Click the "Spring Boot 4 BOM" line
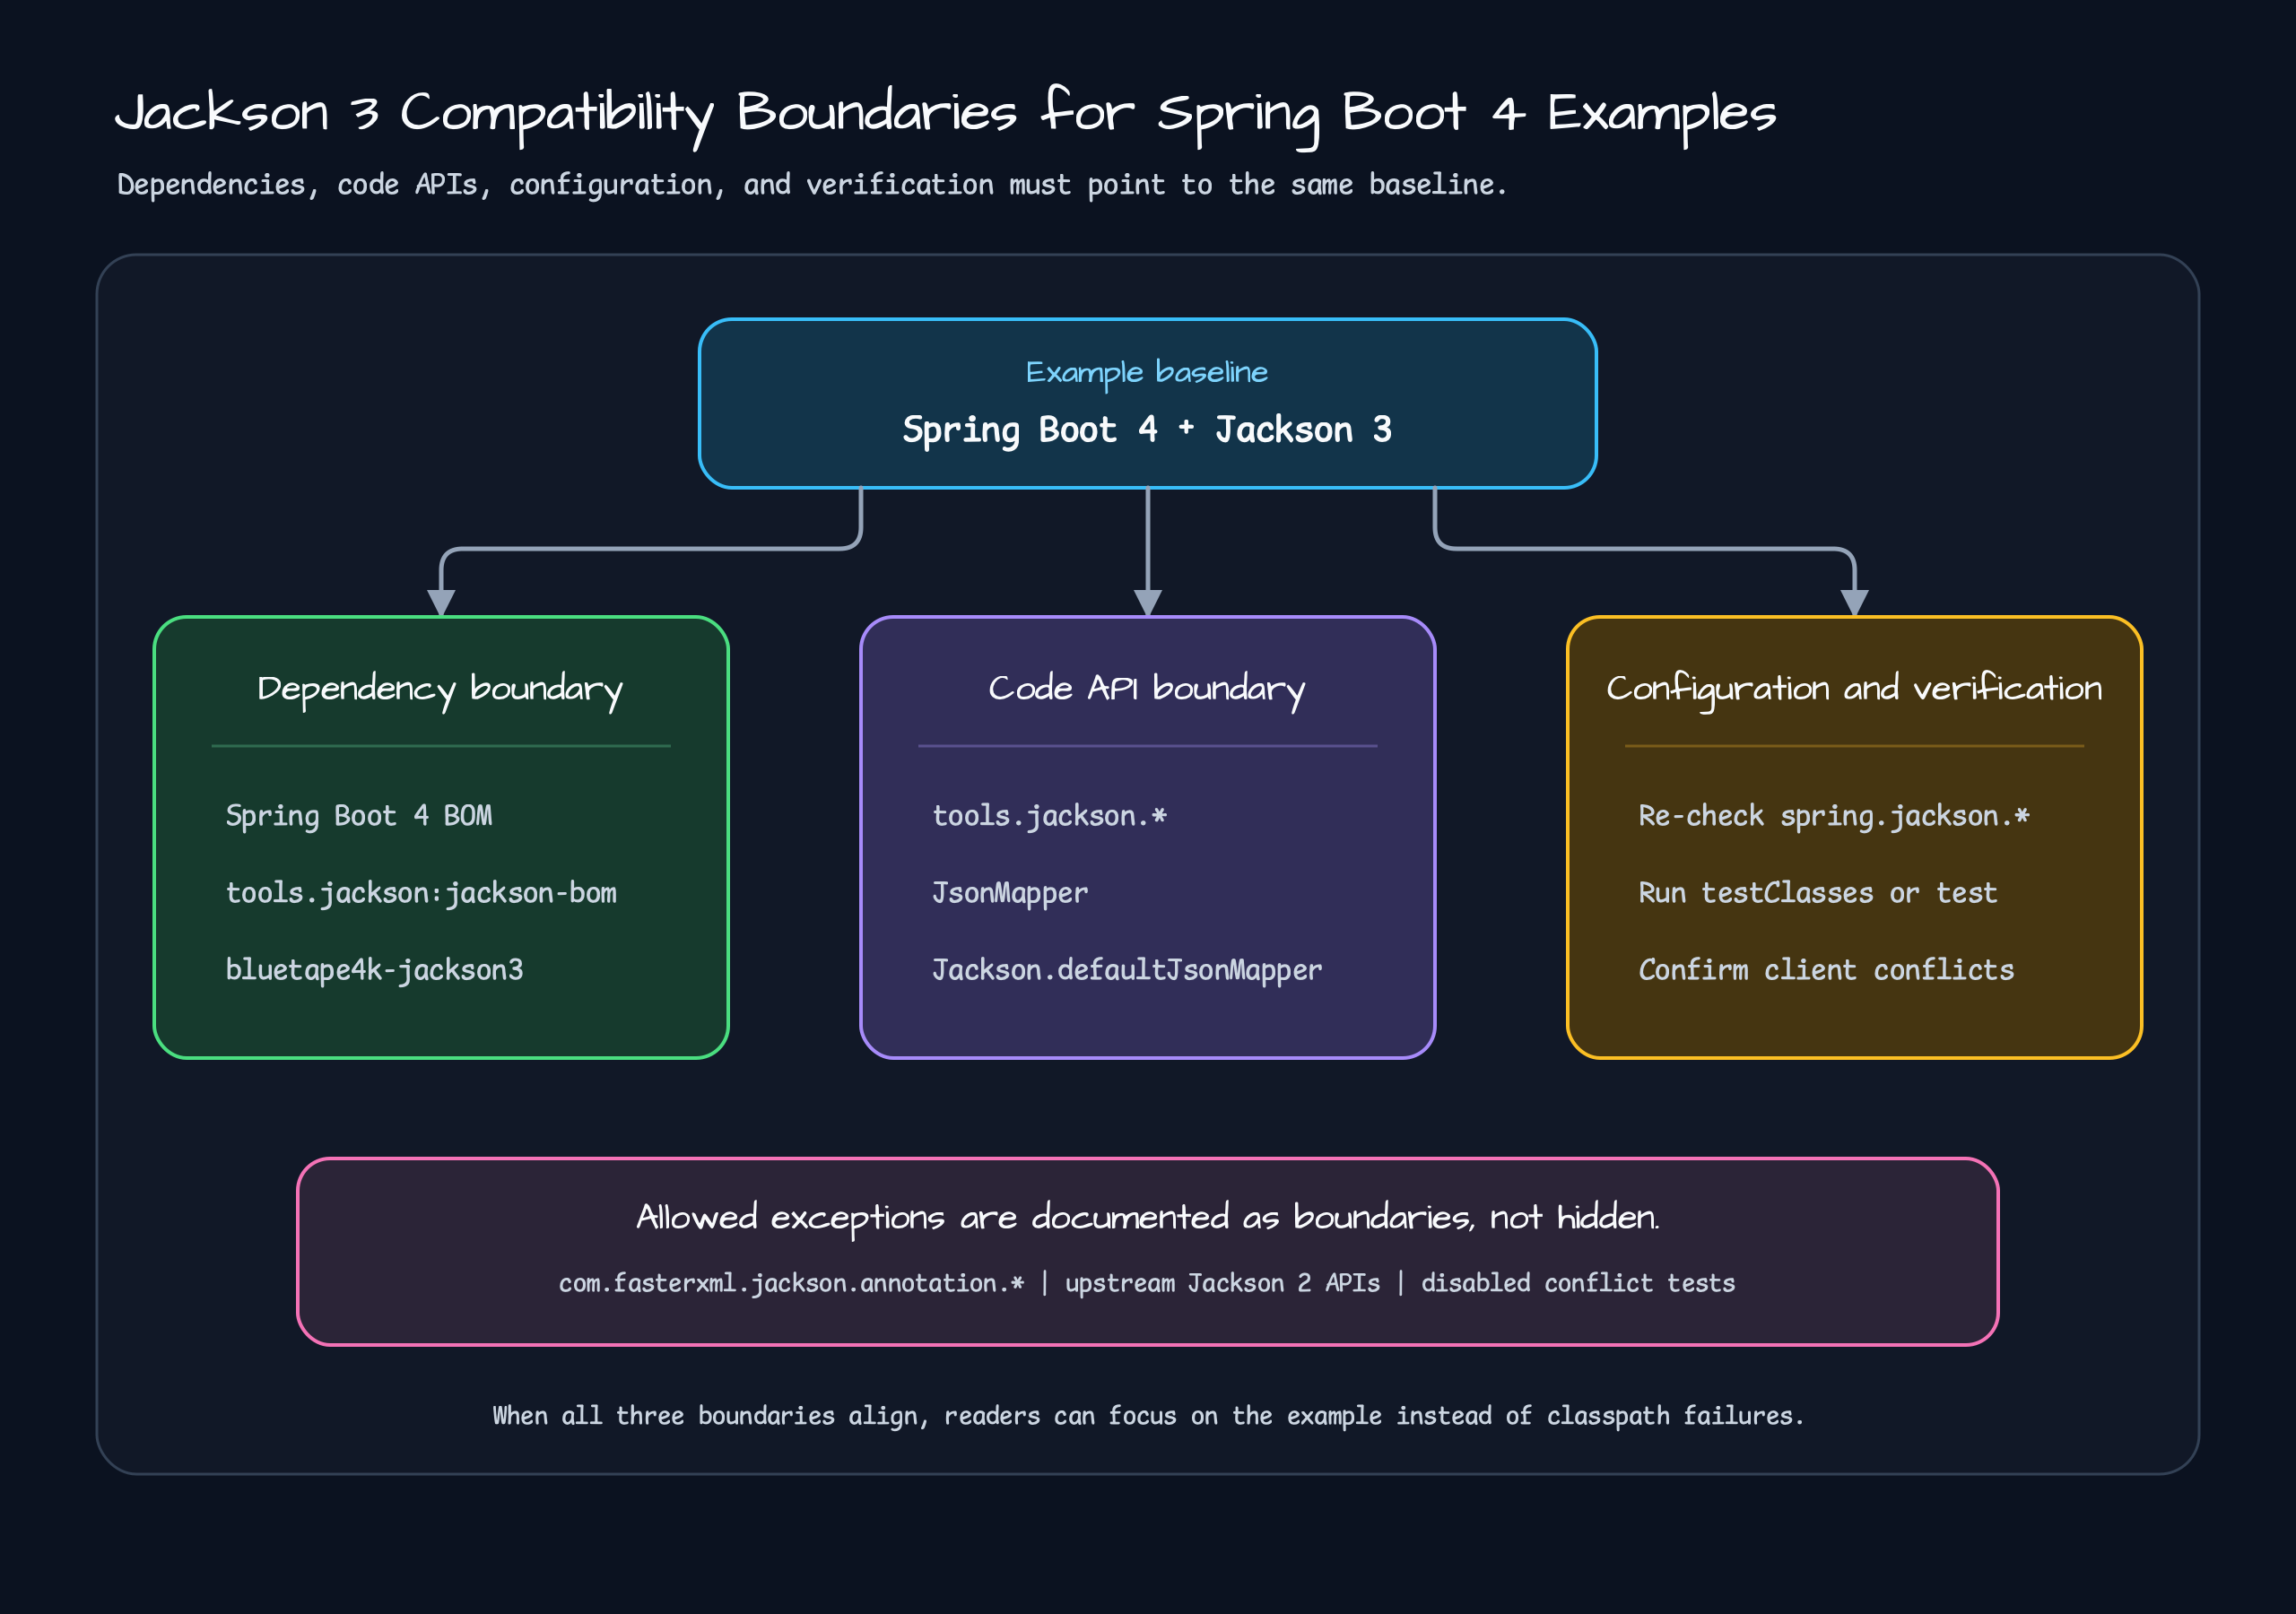Image resolution: width=2296 pixels, height=1614 pixels. pos(359,816)
